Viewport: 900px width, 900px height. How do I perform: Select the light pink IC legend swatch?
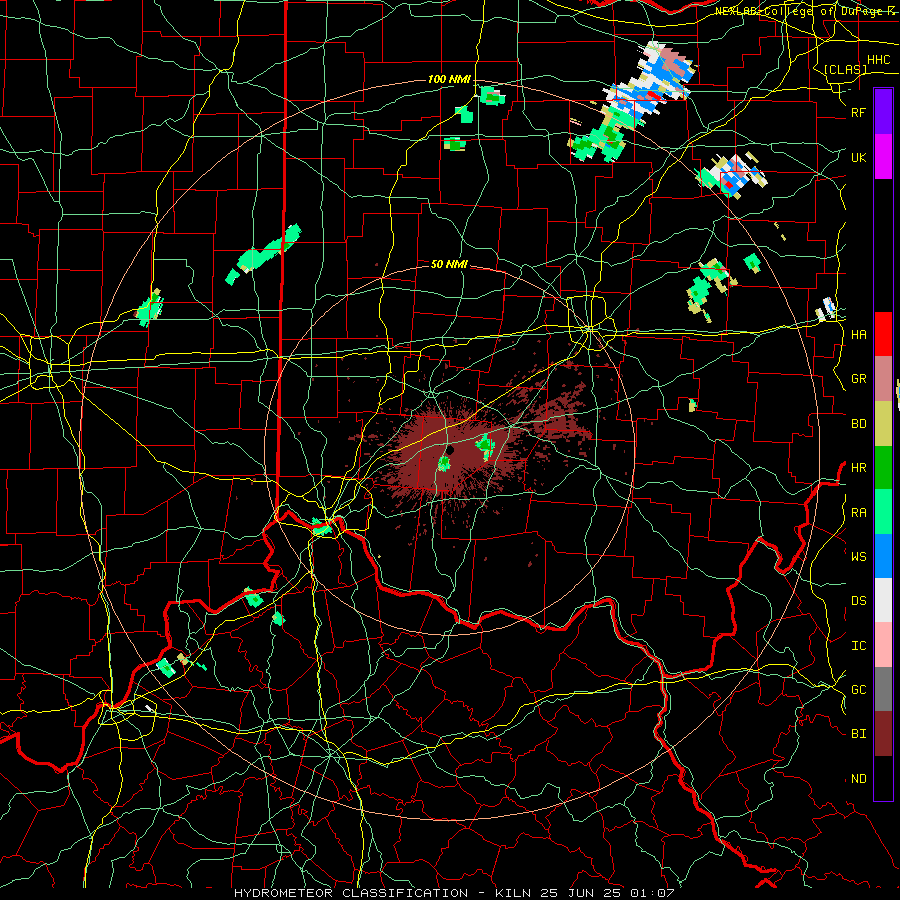[x=883, y=645]
